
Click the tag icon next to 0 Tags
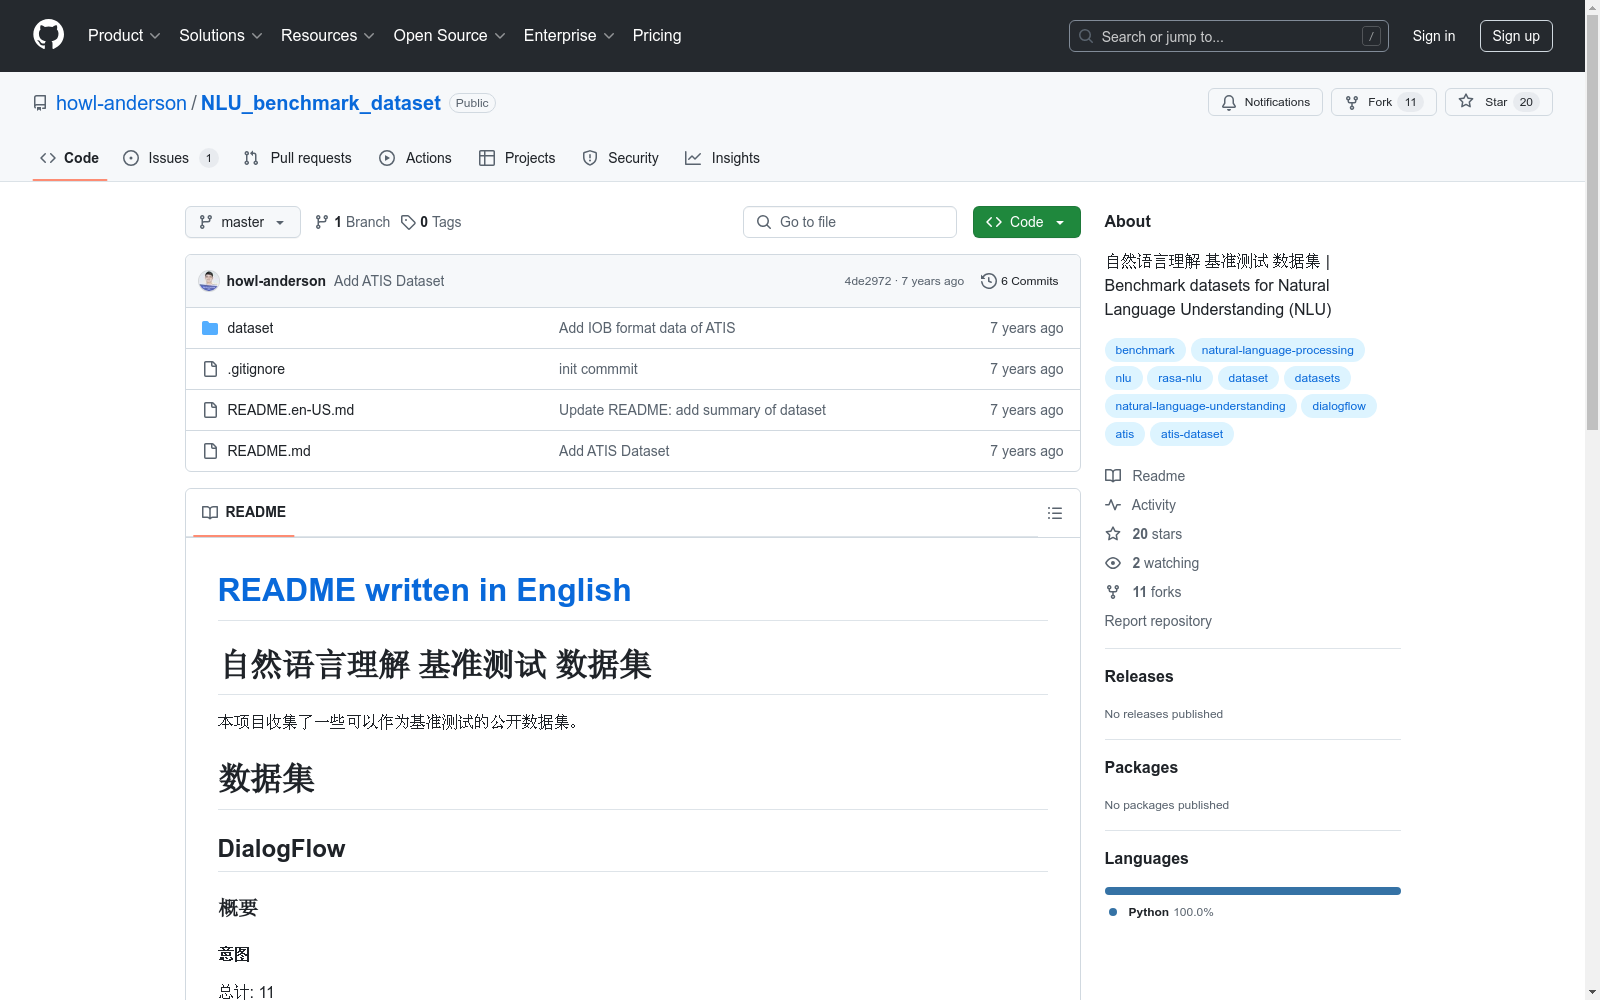click(x=408, y=222)
